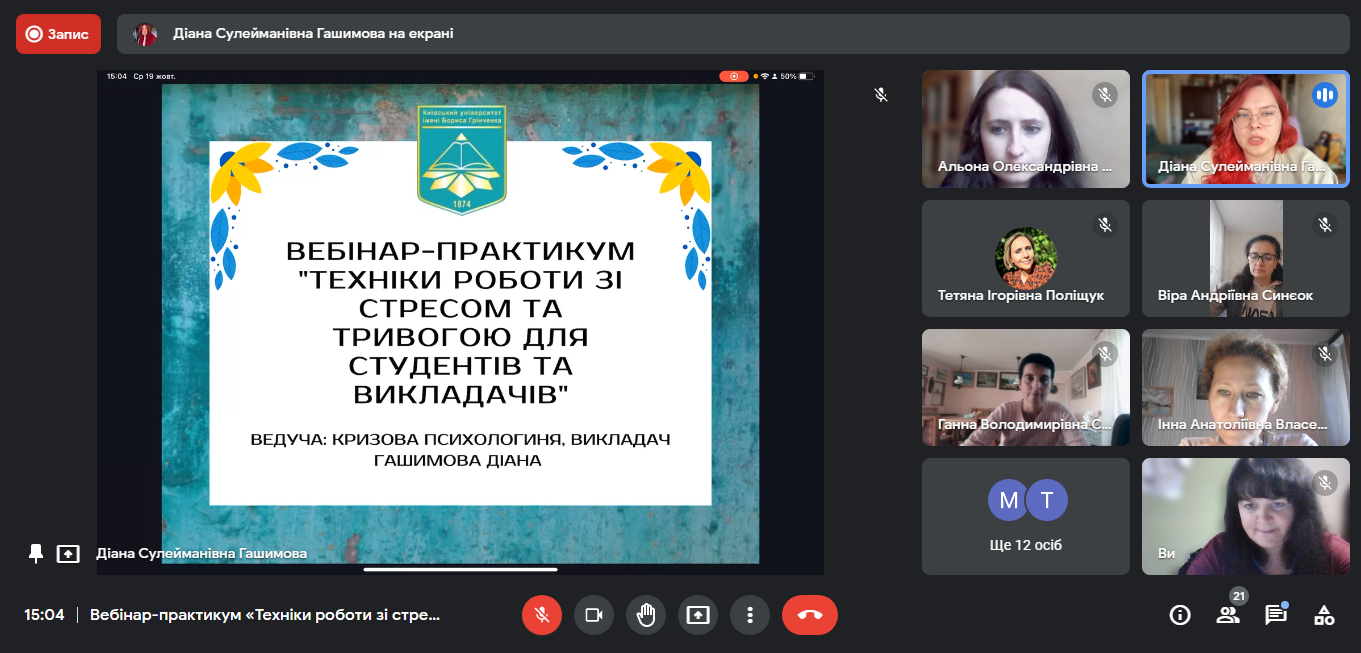Open the 'Ще 12 осіб' participants tile
The width and height of the screenshot is (1361, 653).
click(1025, 516)
